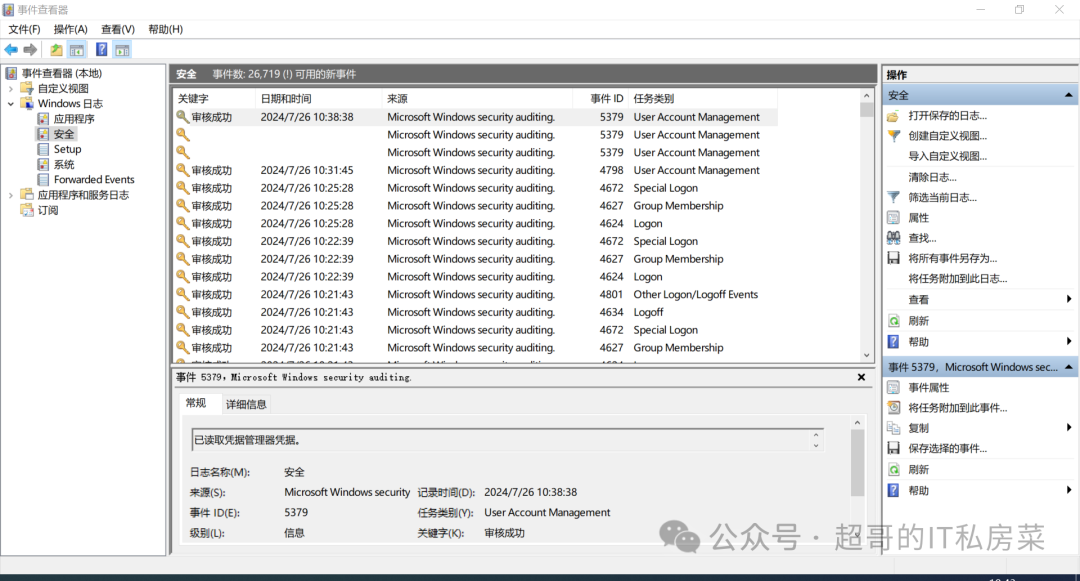Click 清除日志... action
The height and width of the screenshot is (581, 1080).
[932, 177]
